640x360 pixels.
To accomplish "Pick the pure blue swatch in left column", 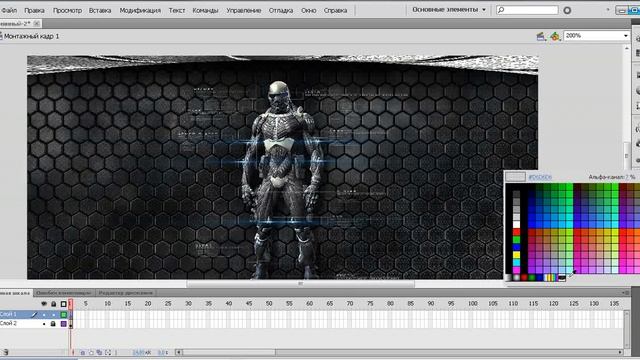I will 516,247.
